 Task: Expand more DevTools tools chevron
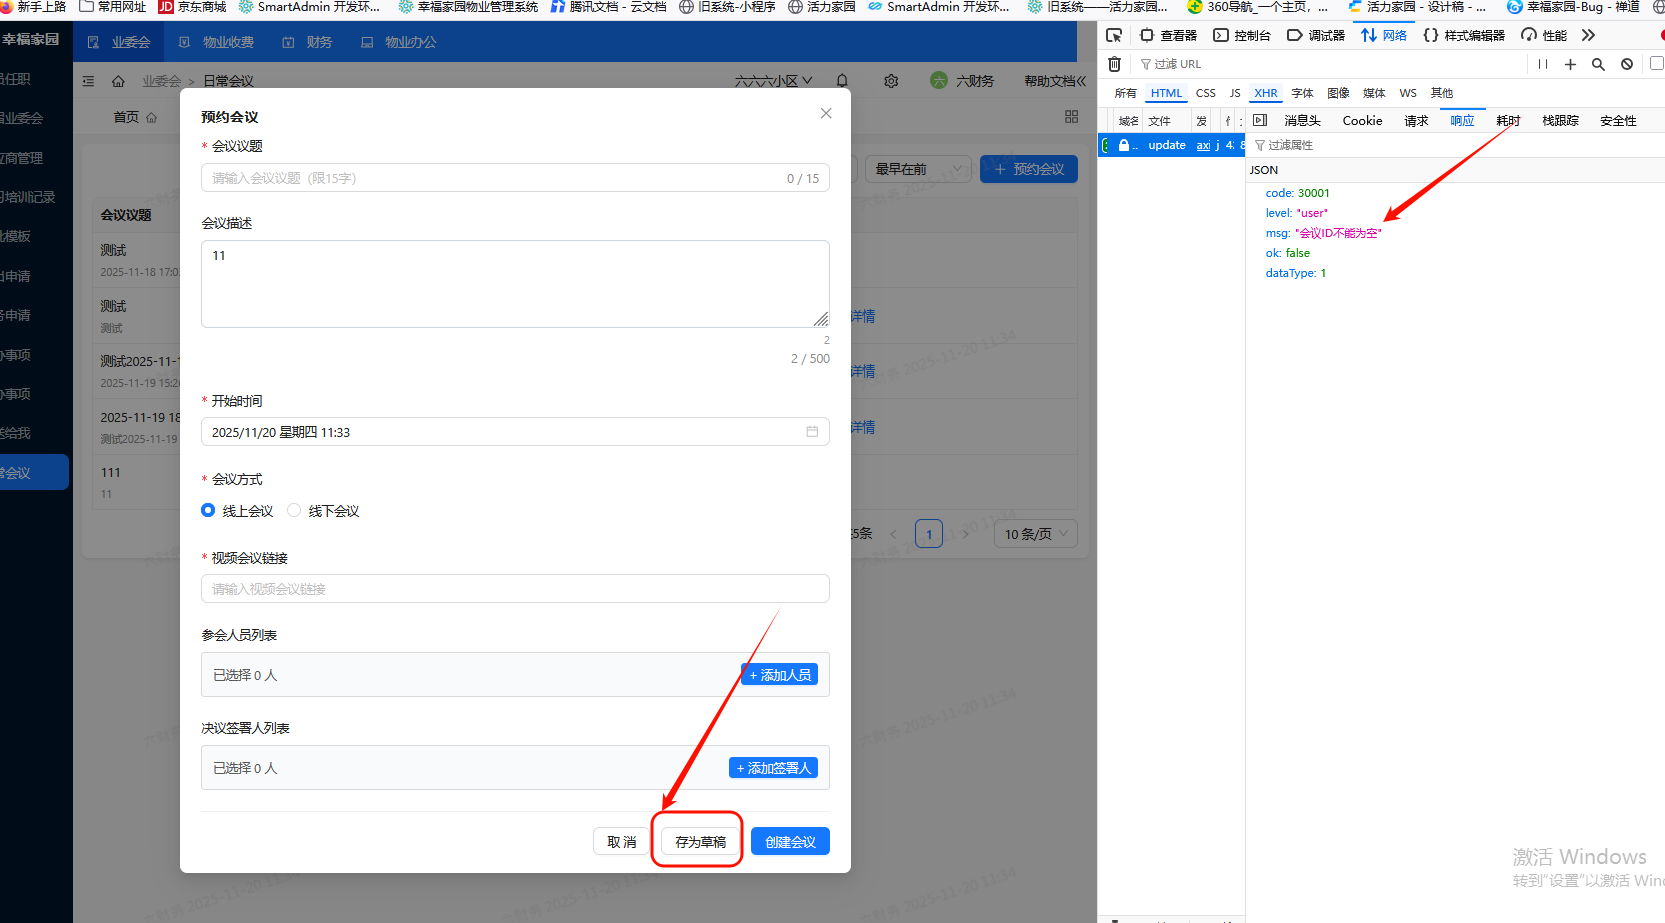(x=1588, y=35)
